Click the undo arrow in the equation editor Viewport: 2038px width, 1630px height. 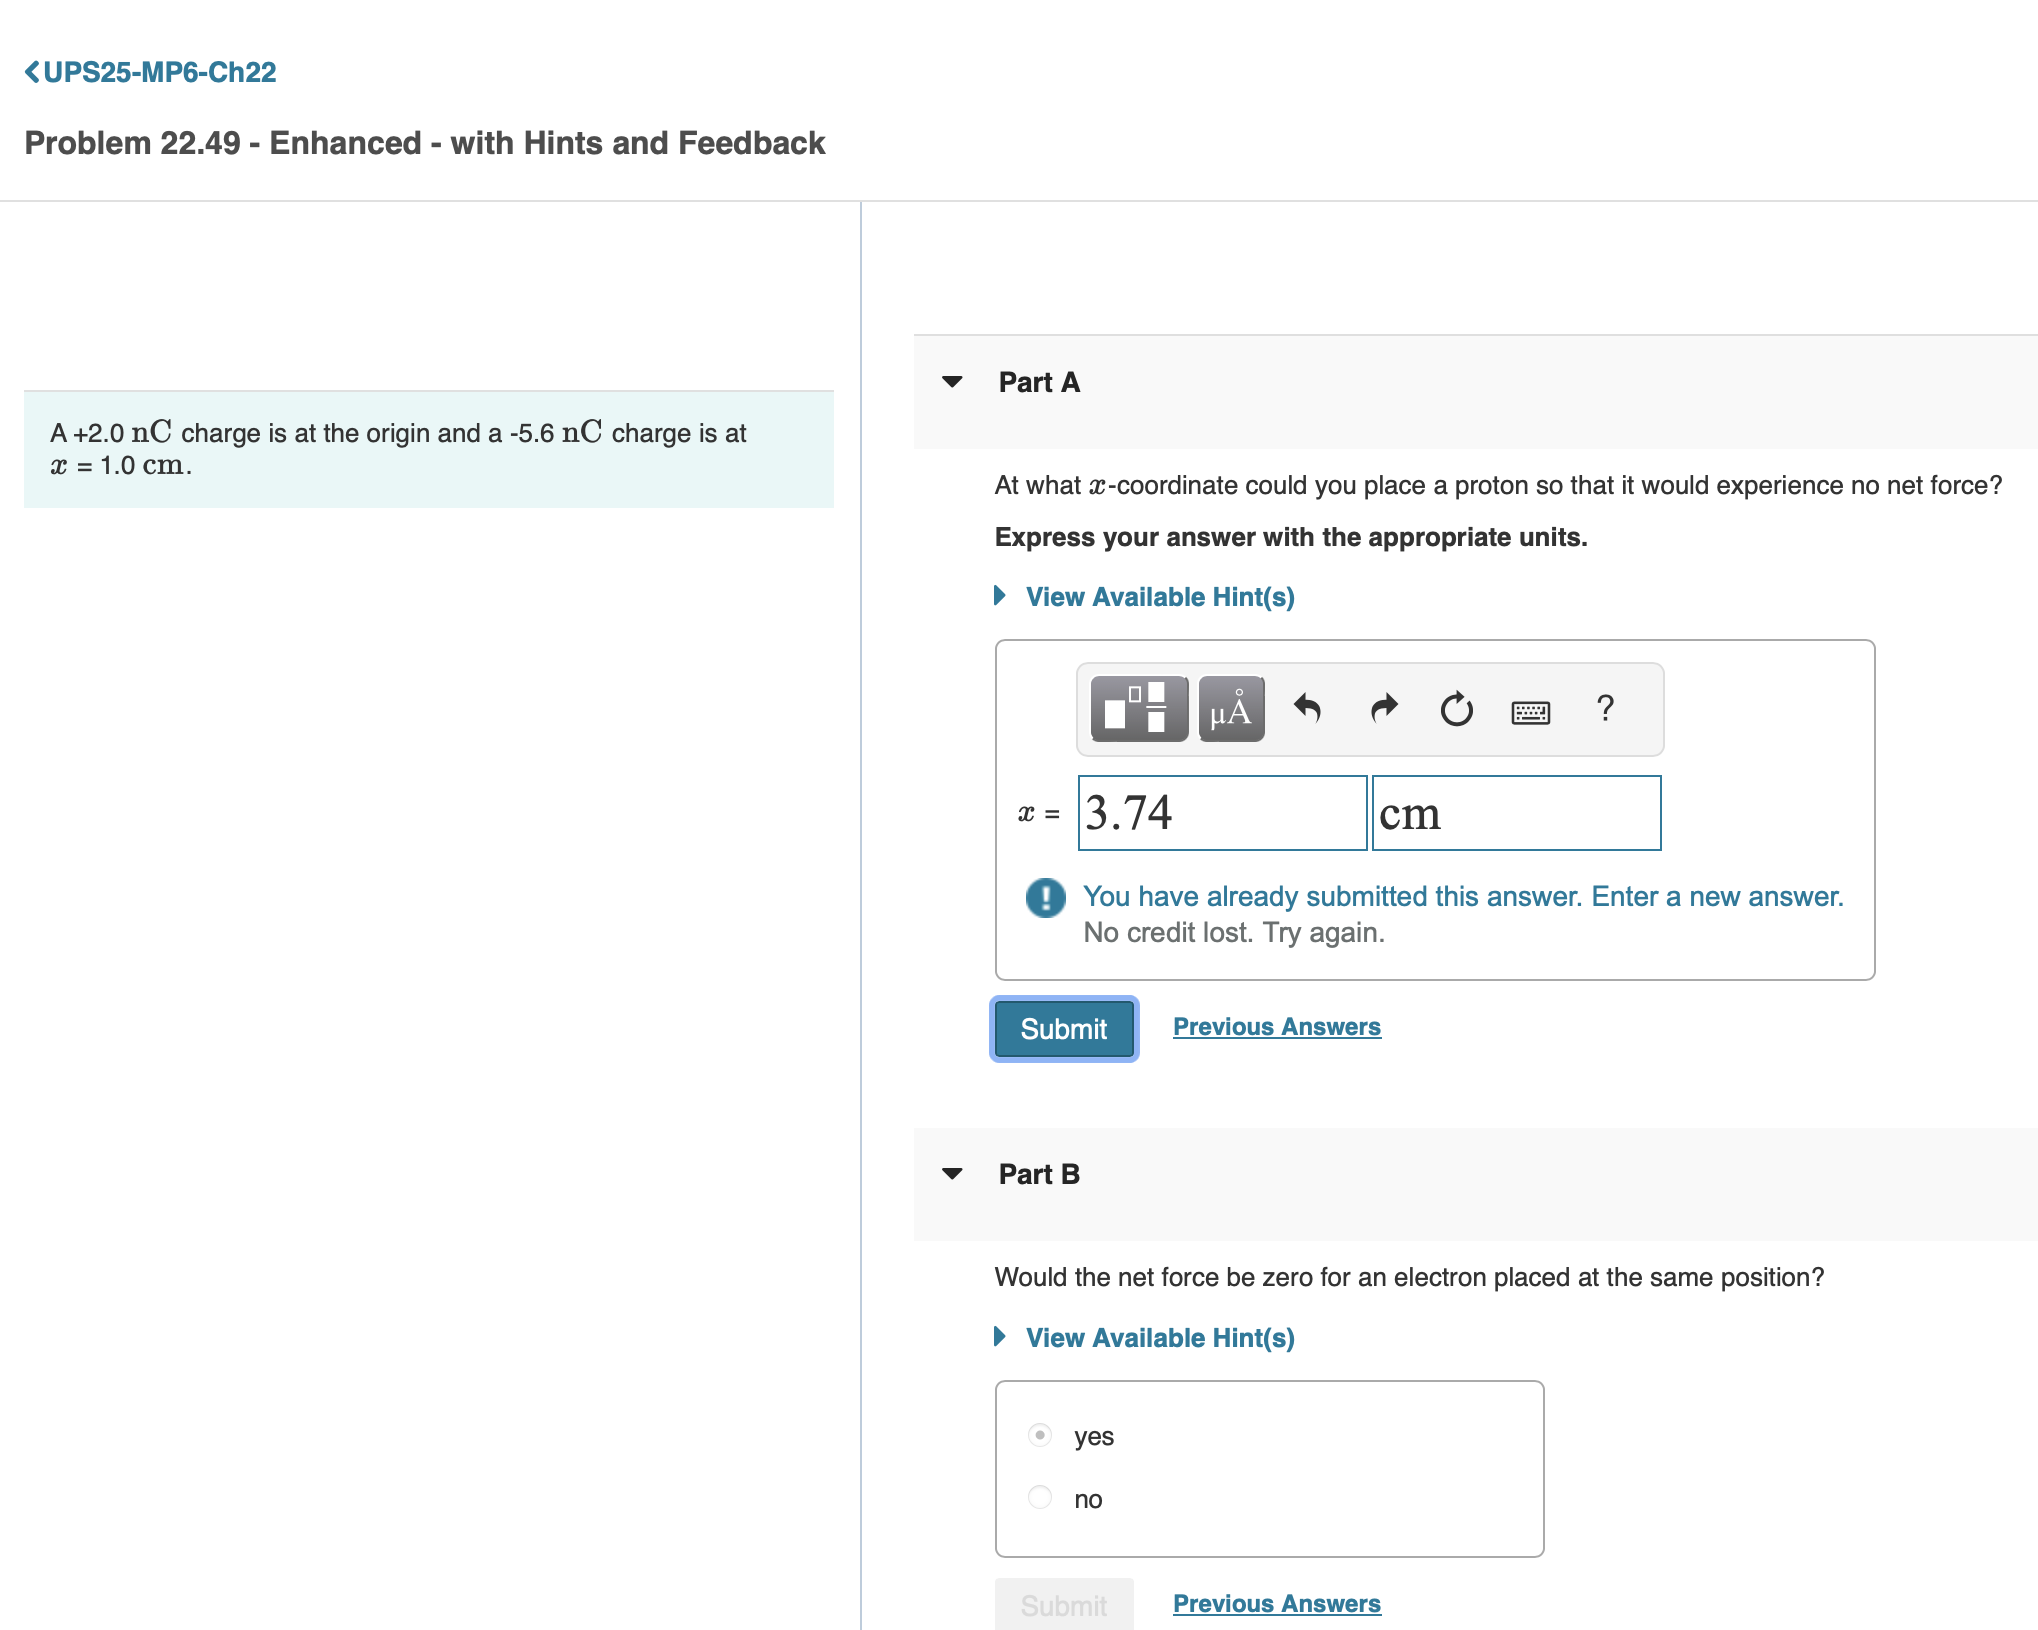click(x=1308, y=710)
